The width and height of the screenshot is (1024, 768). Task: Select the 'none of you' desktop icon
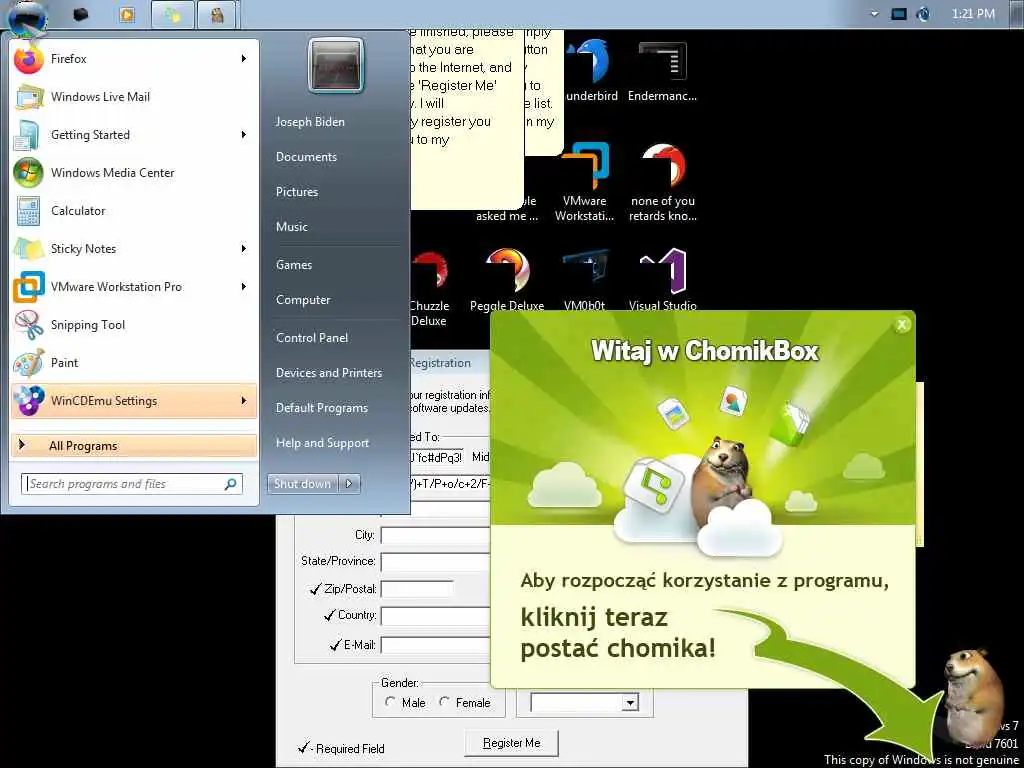pyautogui.click(x=662, y=182)
